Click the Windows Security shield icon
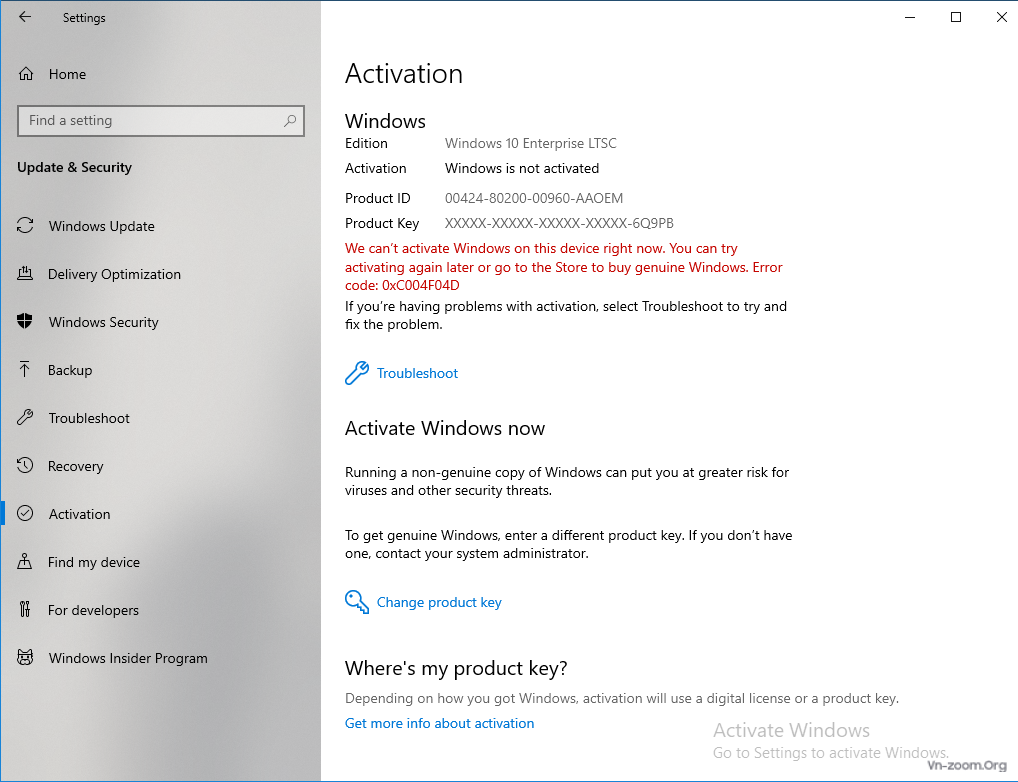Screen dimensions: 1018x782 (x=25, y=322)
